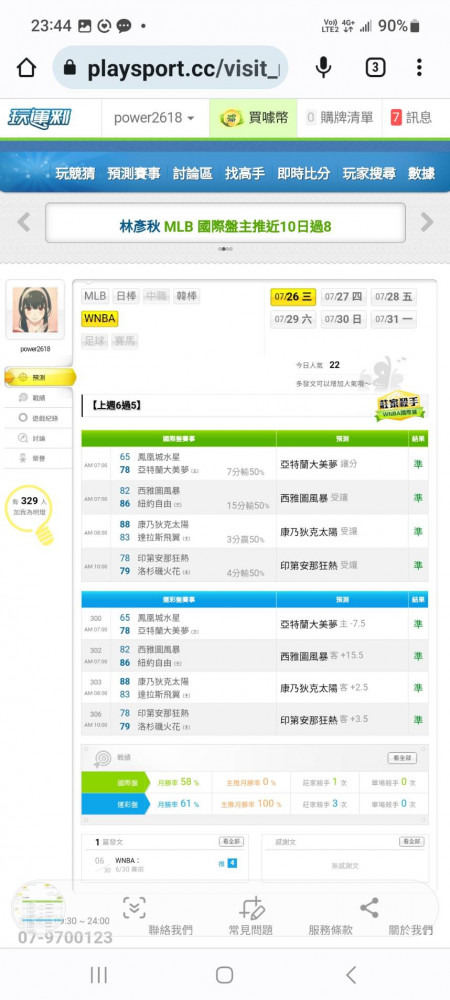Viewport: 450px width, 1000px height.
Task: Select the 07/29 六 date option
Action: 293,319
